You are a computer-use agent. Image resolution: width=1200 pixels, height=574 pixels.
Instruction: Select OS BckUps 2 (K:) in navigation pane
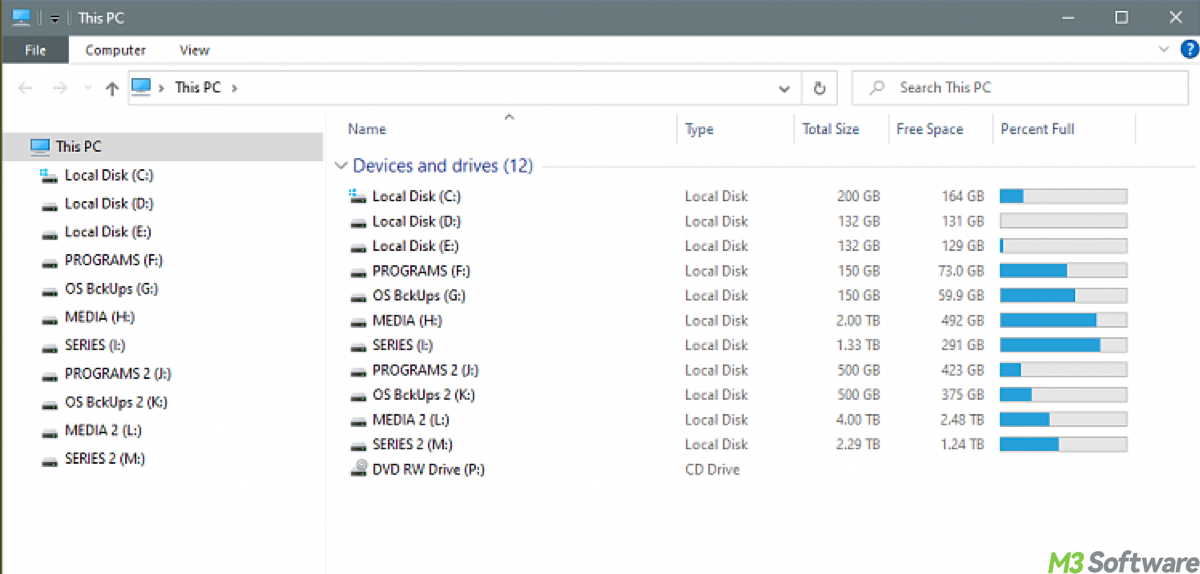[115, 402]
